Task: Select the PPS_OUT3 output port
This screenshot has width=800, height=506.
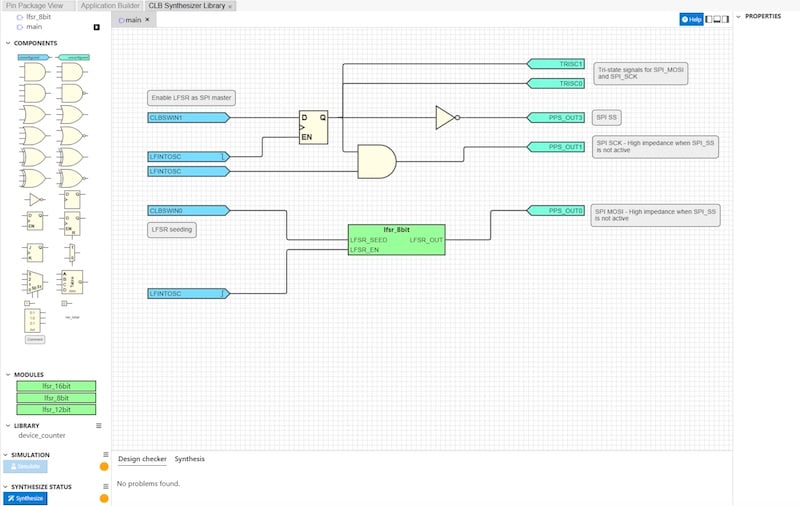Action: coord(556,117)
